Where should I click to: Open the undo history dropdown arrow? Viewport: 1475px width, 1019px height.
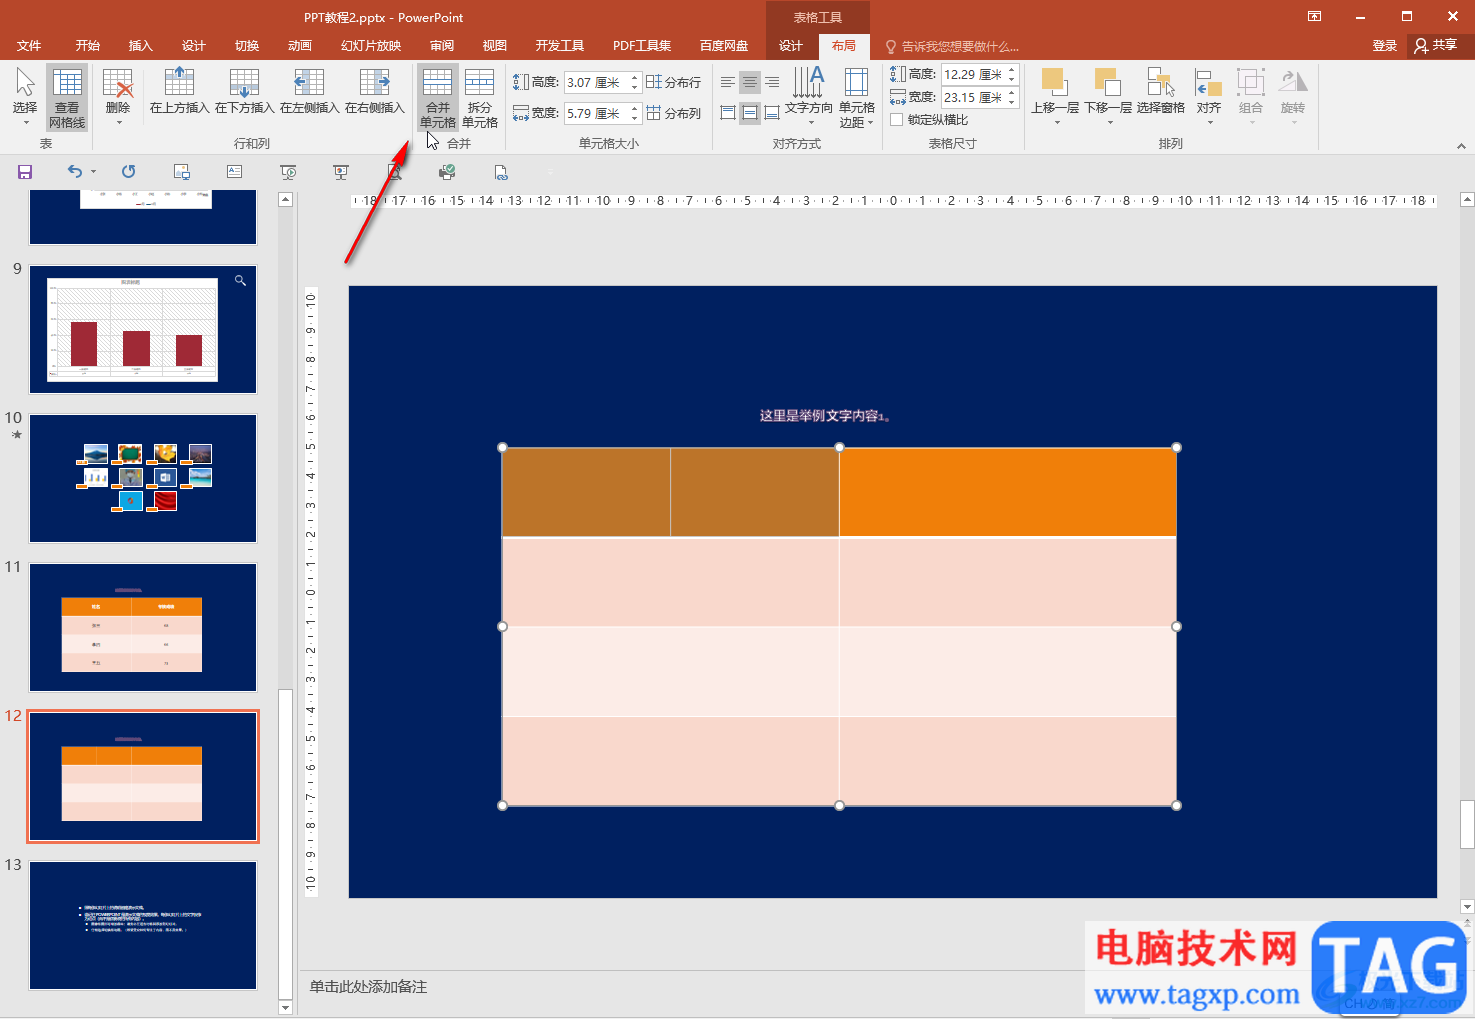pos(94,172)
